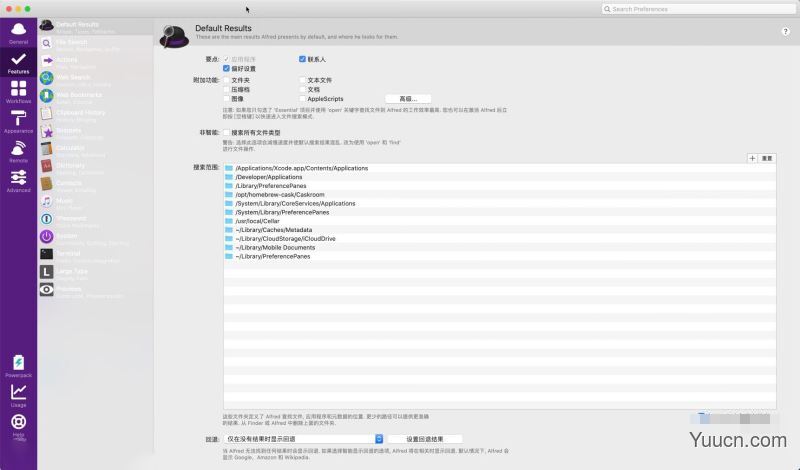This screenshot has height=470, width=800.
Task: Select the Features tab in sidebar
Action: (18, 62)
